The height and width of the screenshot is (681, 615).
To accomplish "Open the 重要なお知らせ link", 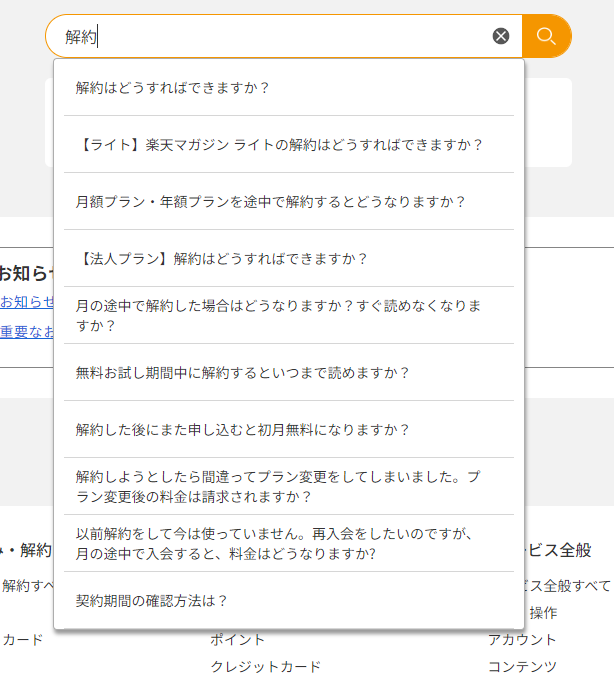I will click(x=27, y=332).
